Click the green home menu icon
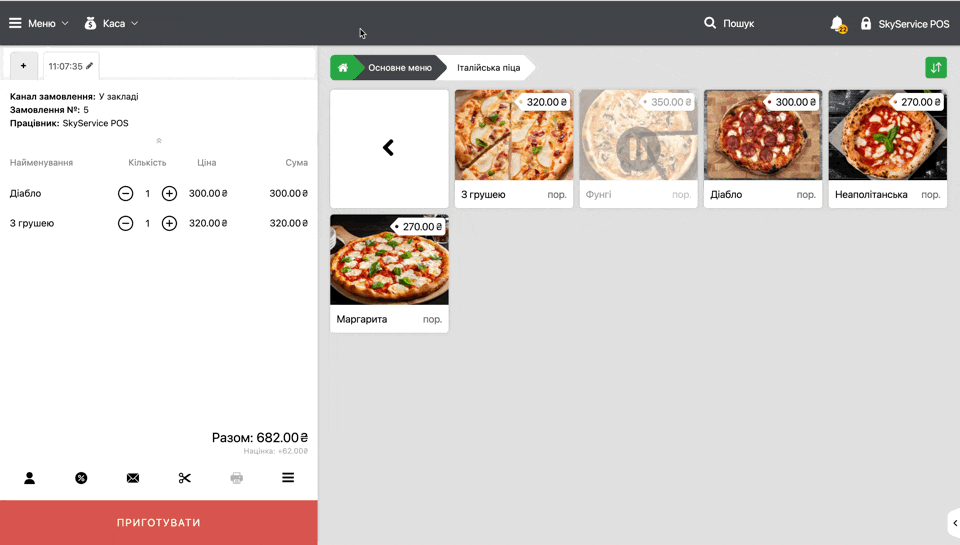The height and width of the screenshot is (545, 960). 343,68
